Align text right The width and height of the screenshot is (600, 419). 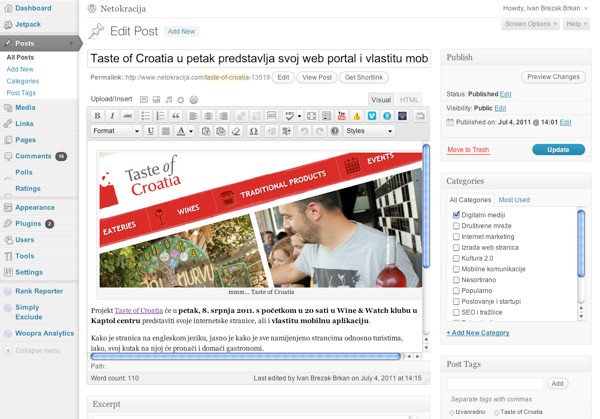[223, 116]
